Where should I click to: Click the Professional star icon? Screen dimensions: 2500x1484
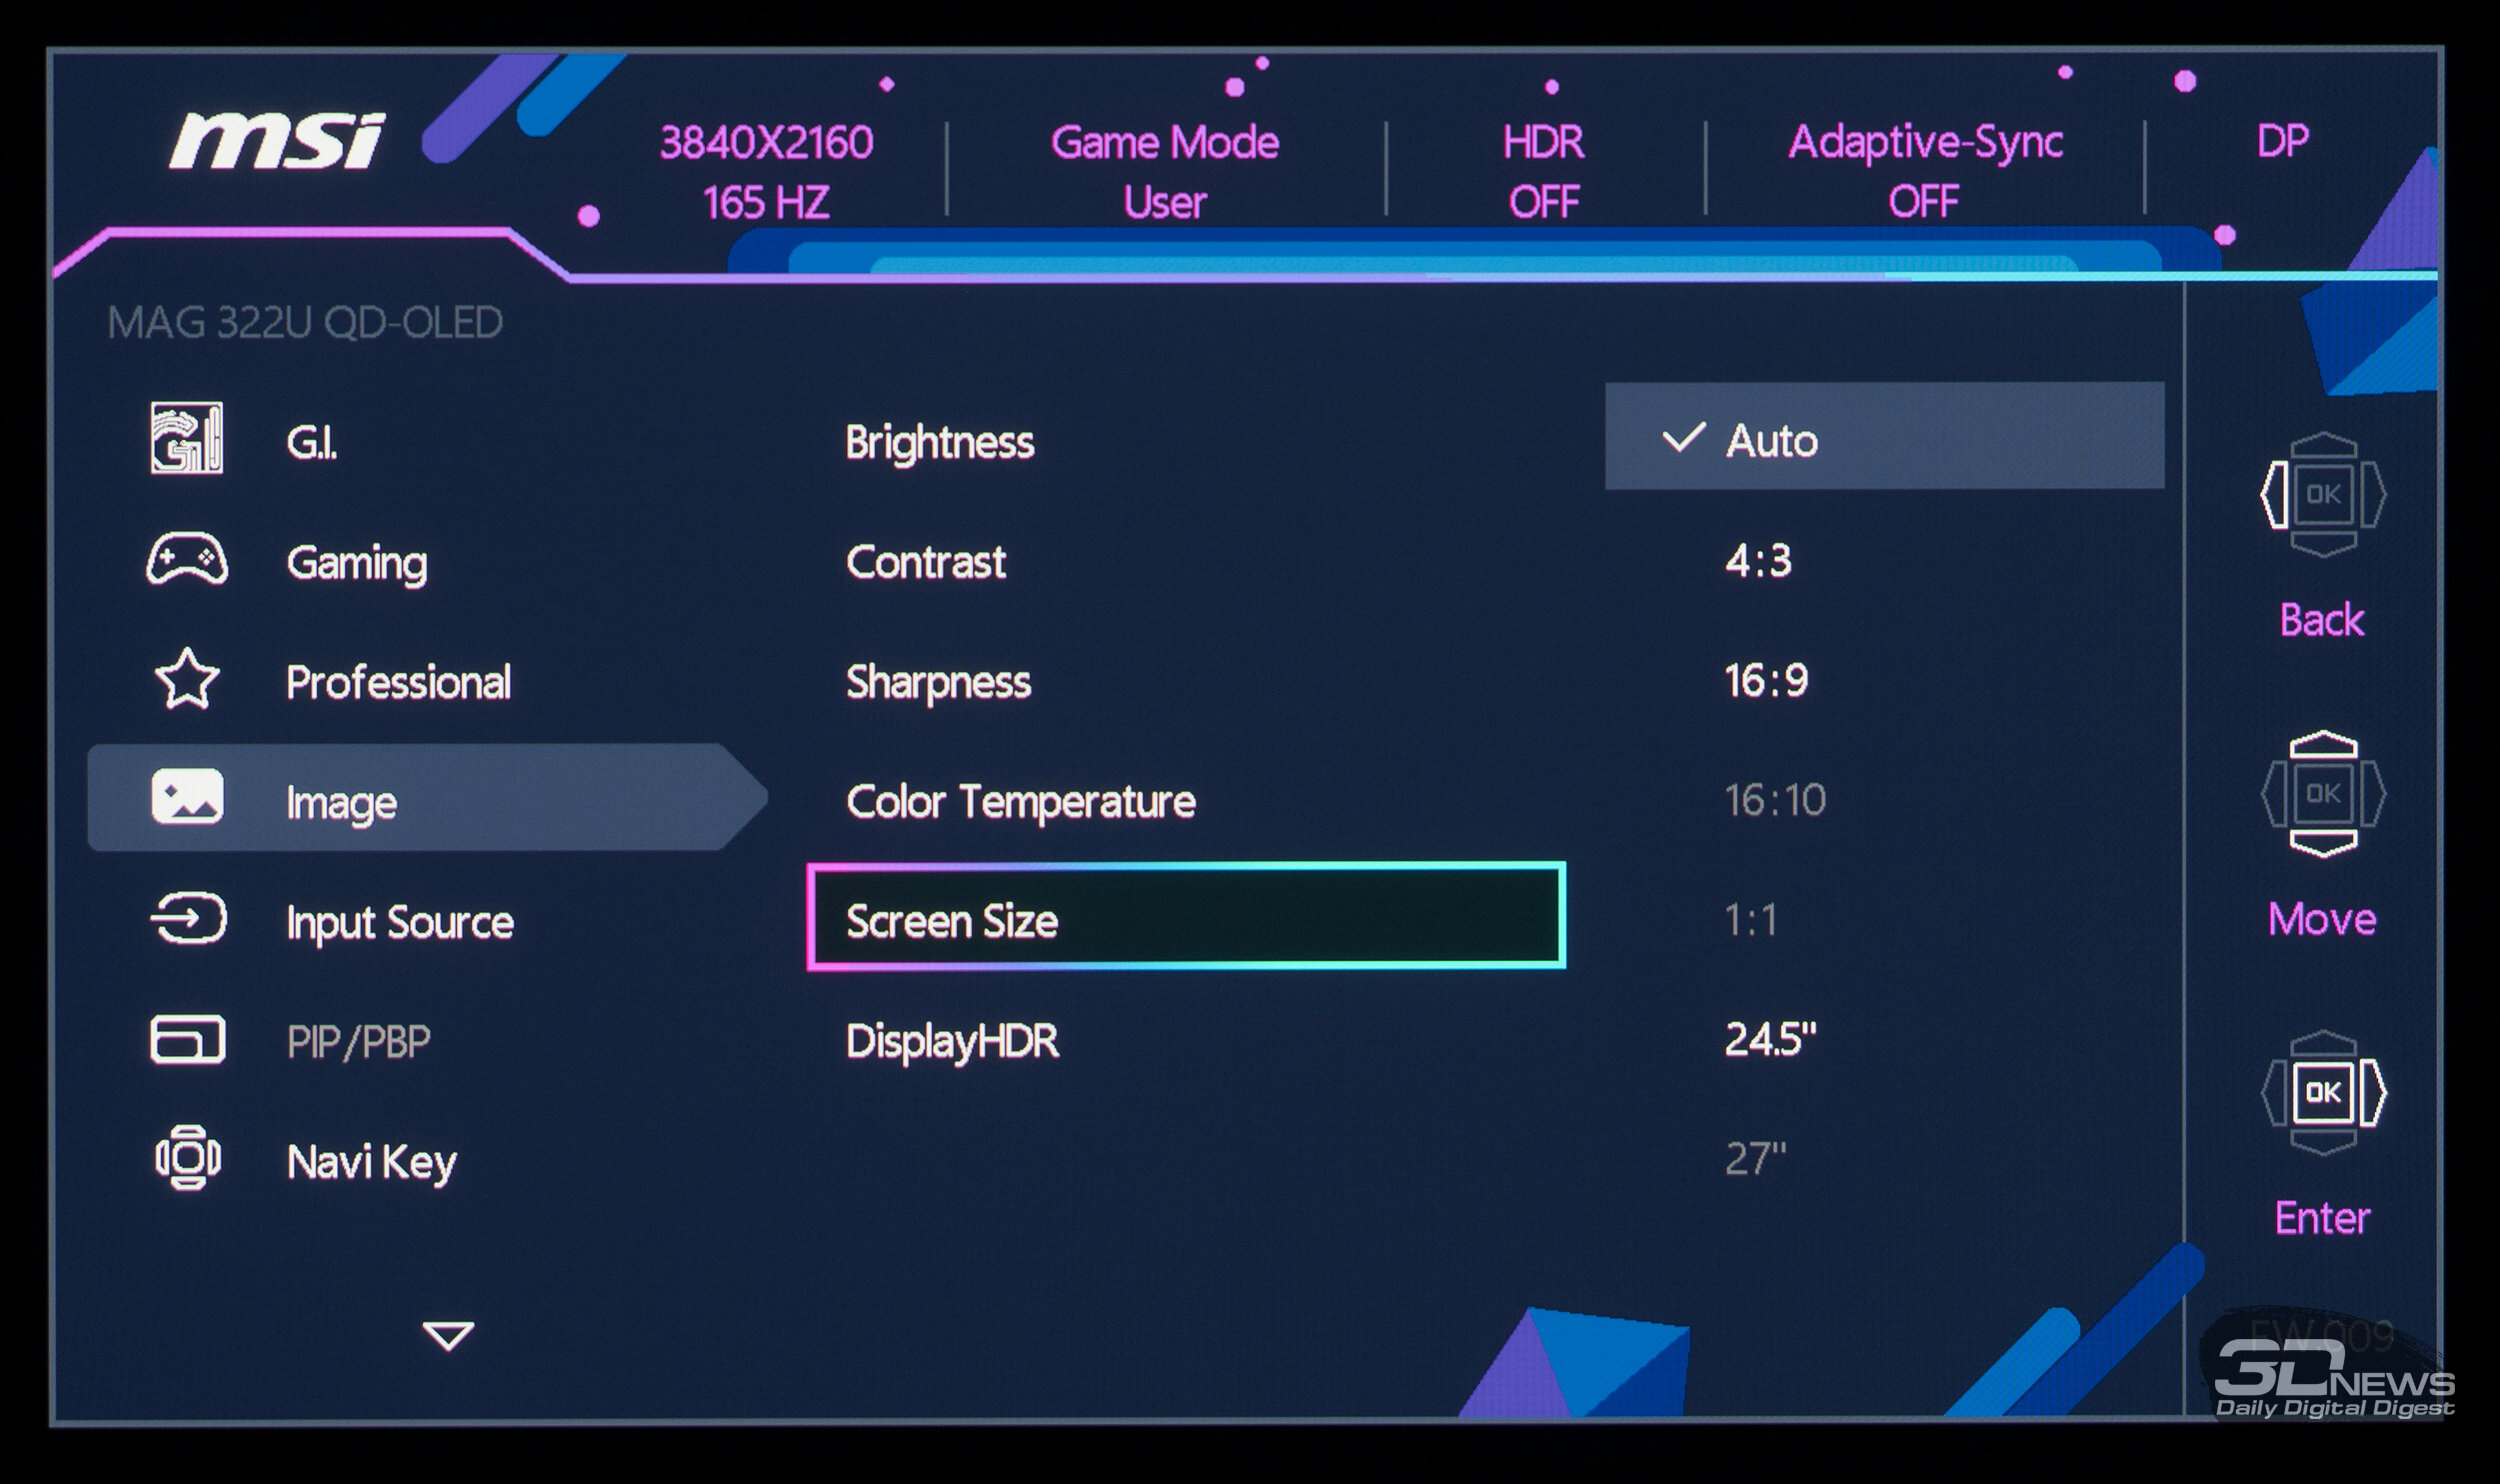click(x=186, y=679)
